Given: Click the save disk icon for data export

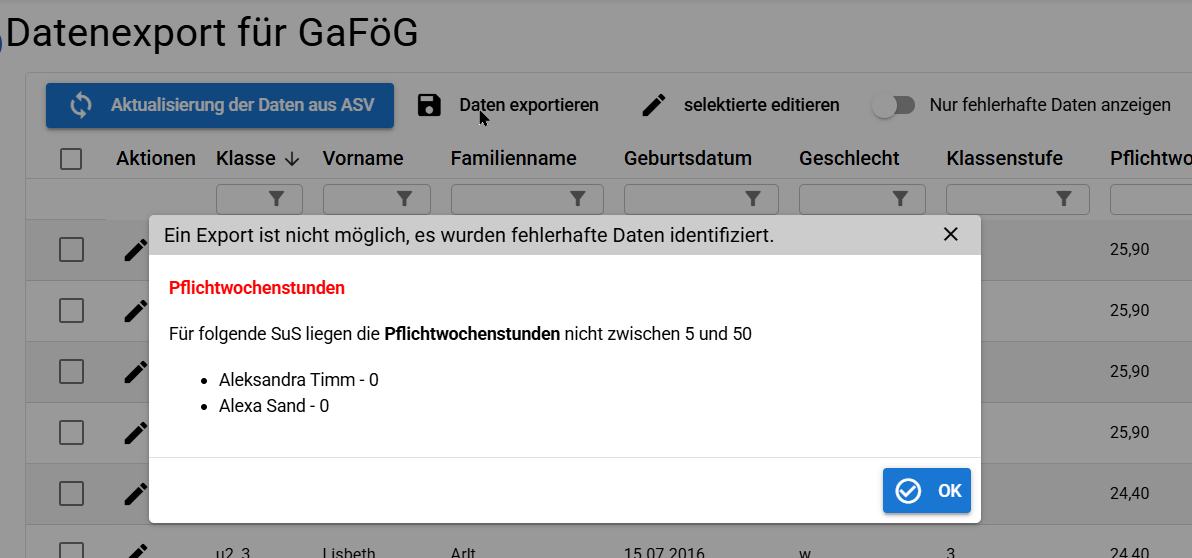Looking at the screenshot, I should [429, 105].
